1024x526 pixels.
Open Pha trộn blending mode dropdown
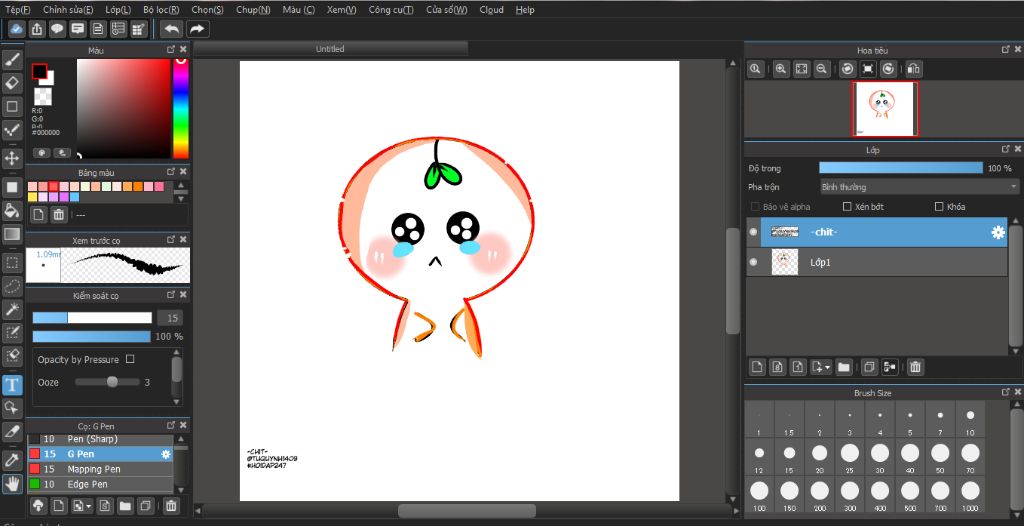coord(918,187)
